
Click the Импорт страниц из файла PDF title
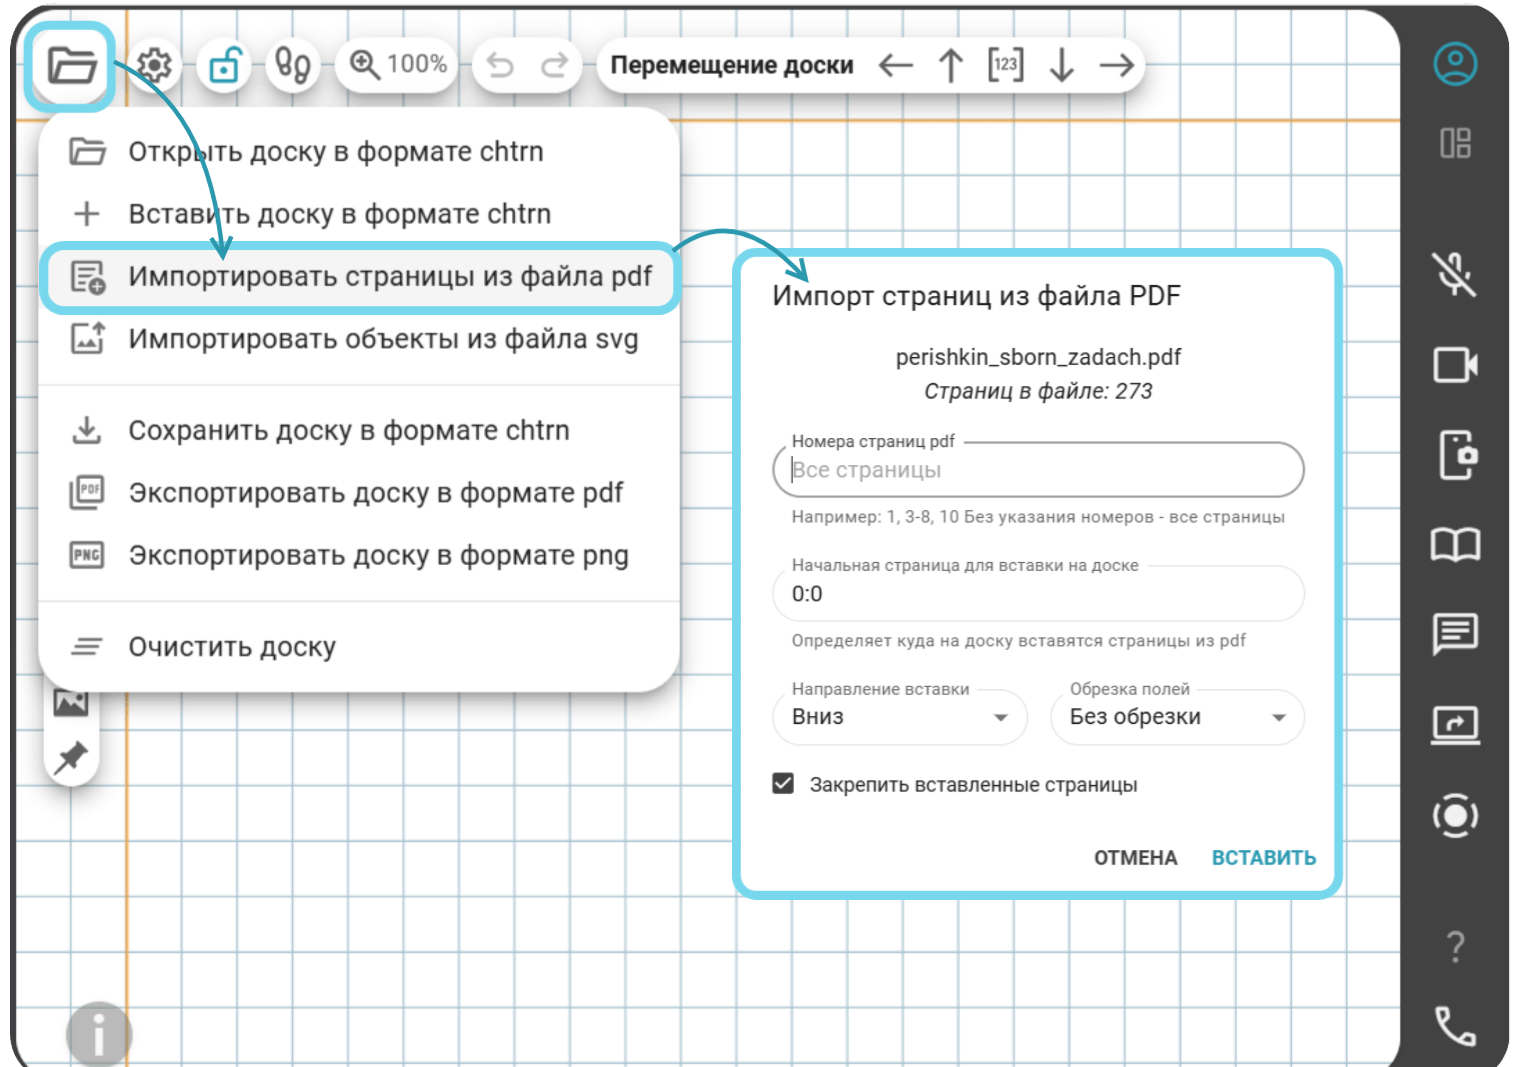976,296
